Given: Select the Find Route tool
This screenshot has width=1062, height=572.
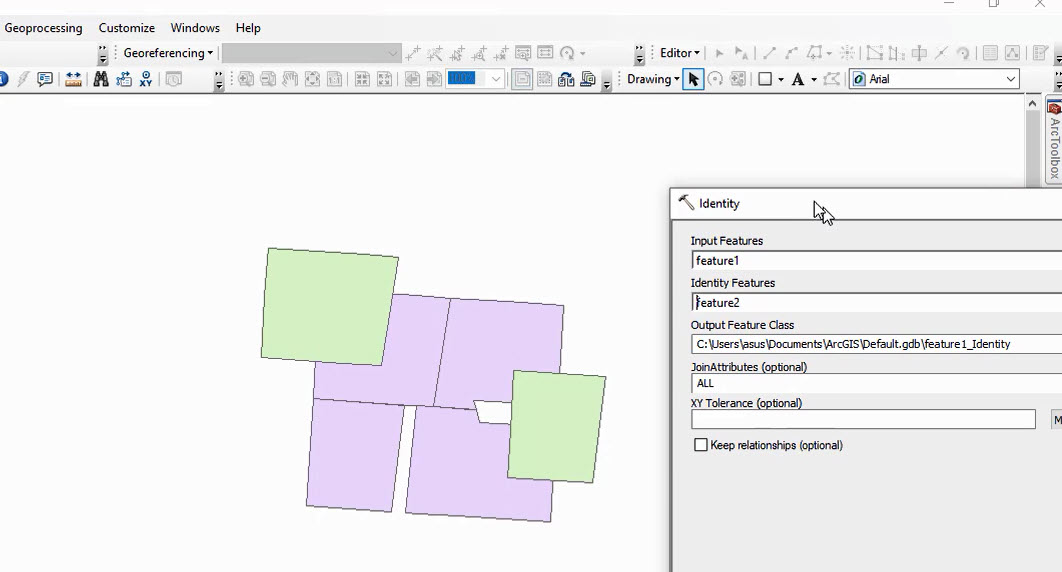Looking at the screenshot, I should (124, 79).
